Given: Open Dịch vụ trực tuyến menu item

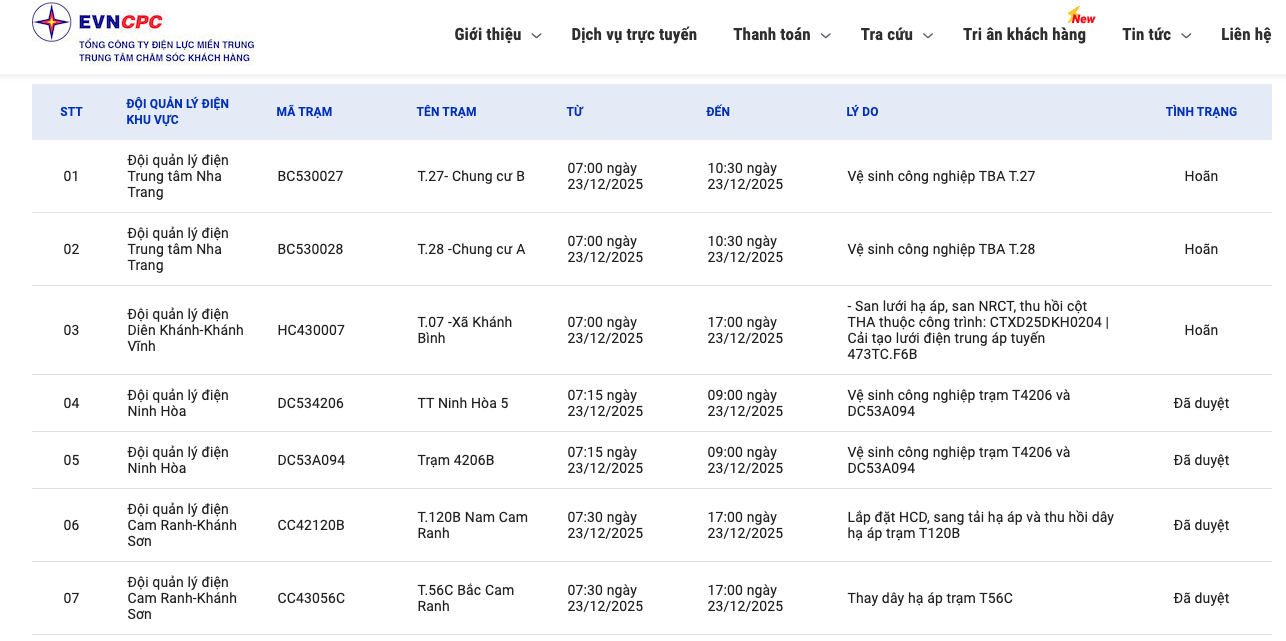Looking at the screenshot, I should pyautogui.click(x=634, y=35).
